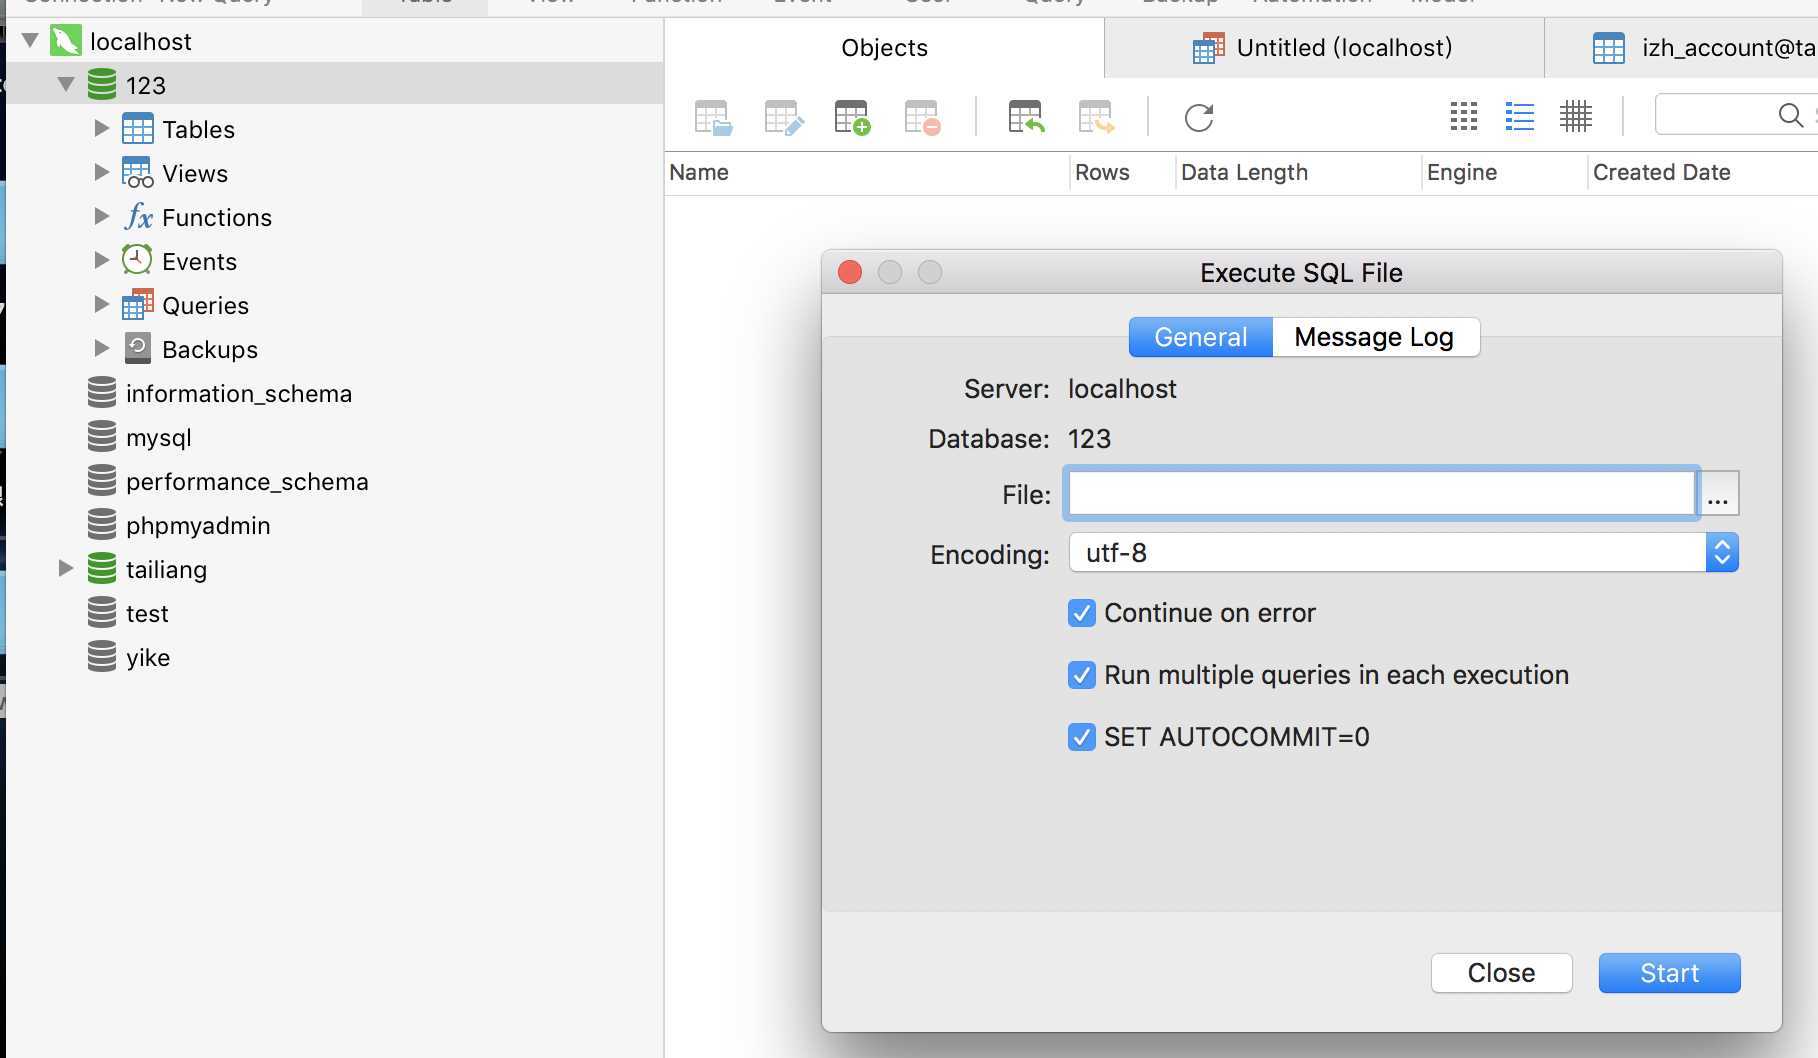Click the yike database icon

[x=102, y=657]
